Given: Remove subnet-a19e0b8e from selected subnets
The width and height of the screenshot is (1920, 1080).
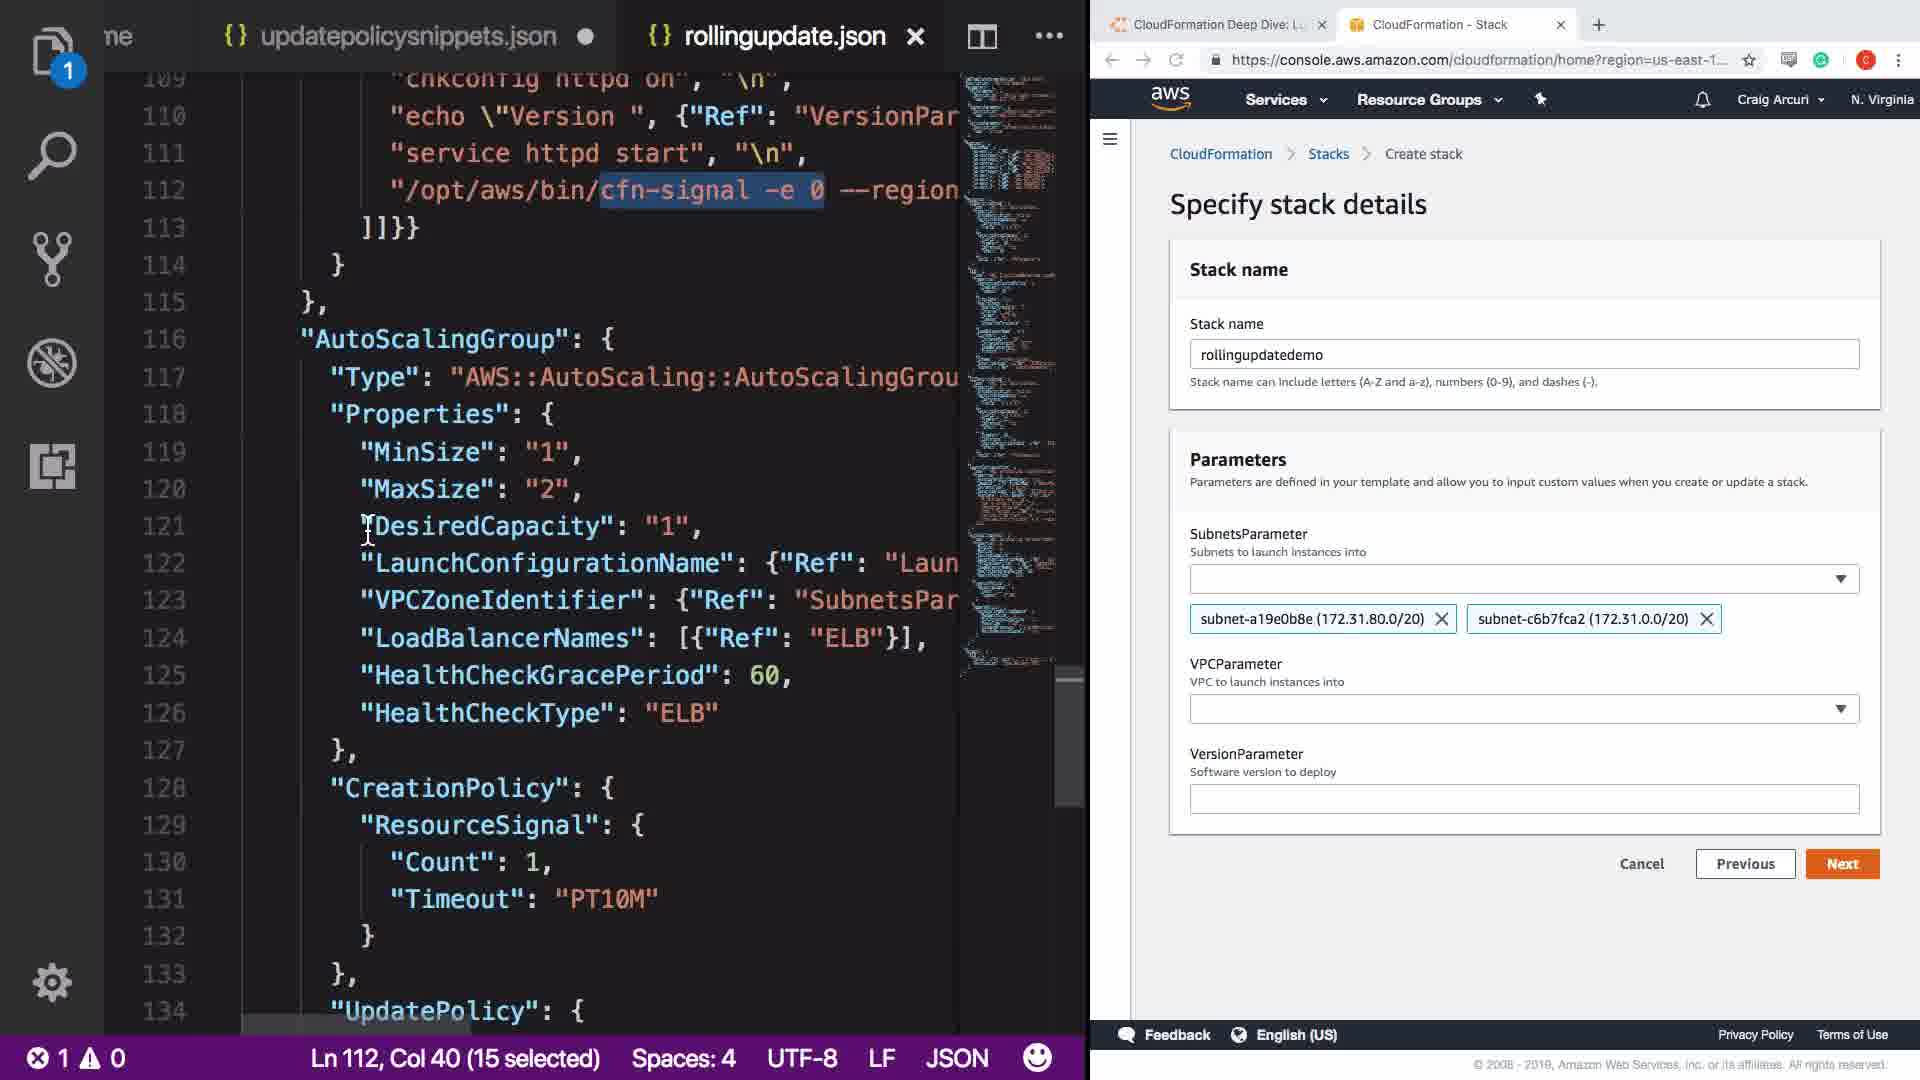Looking at the screenshot, I should (x=1441, y=619).
